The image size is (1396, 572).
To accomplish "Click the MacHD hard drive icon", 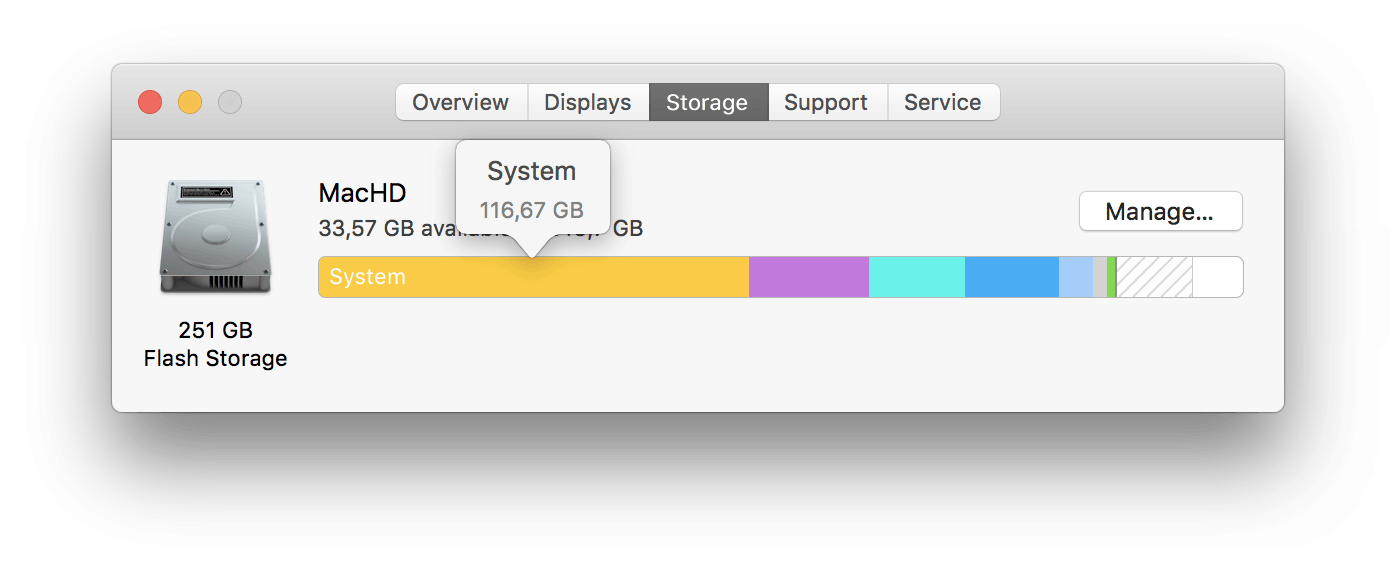I will (215, 238).
